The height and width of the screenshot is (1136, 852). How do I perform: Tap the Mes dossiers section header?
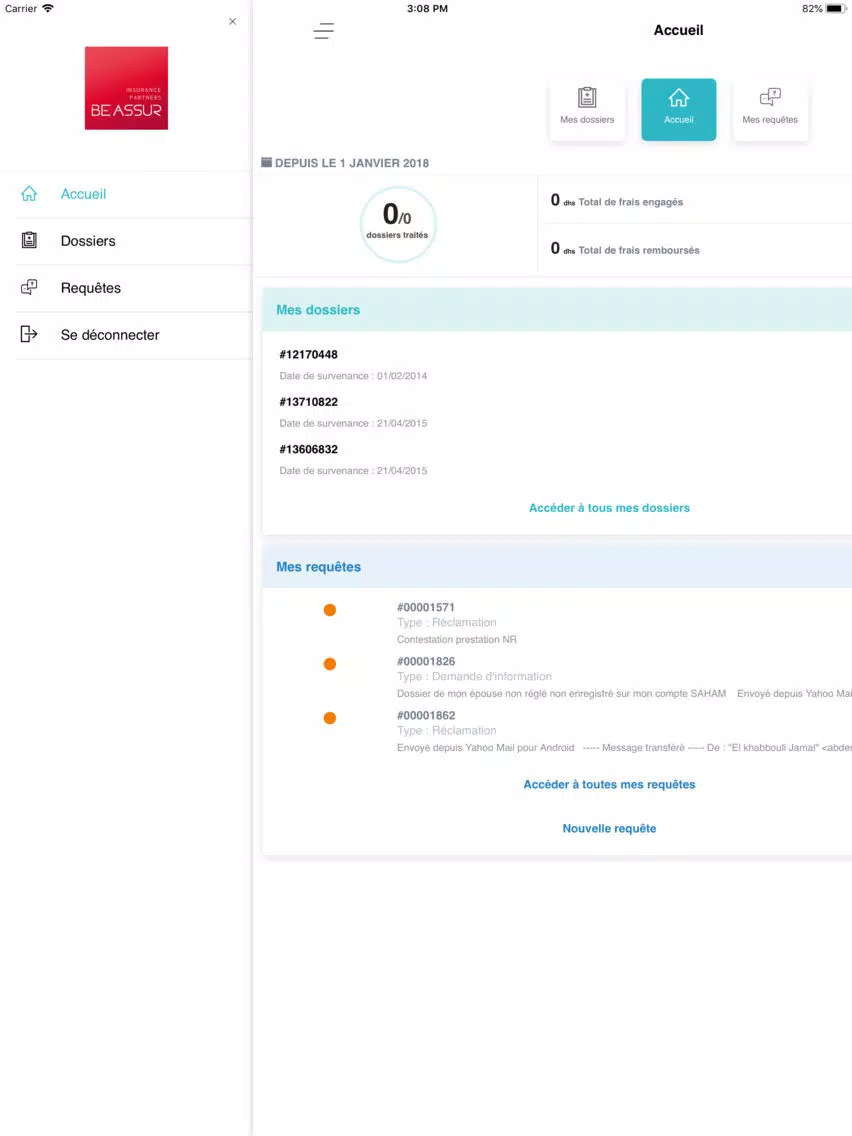pos(556,309)
